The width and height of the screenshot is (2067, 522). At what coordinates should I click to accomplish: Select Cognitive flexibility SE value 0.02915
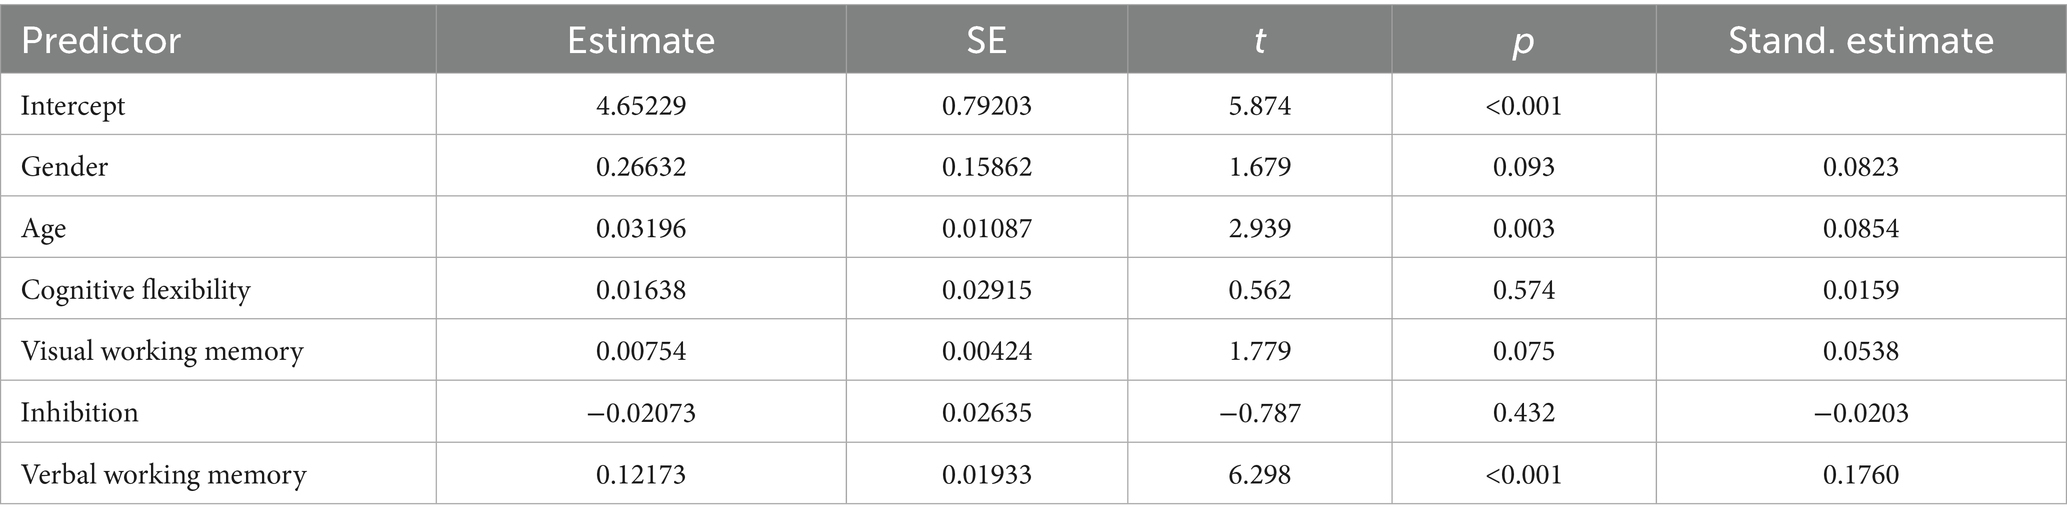[986, 290]
